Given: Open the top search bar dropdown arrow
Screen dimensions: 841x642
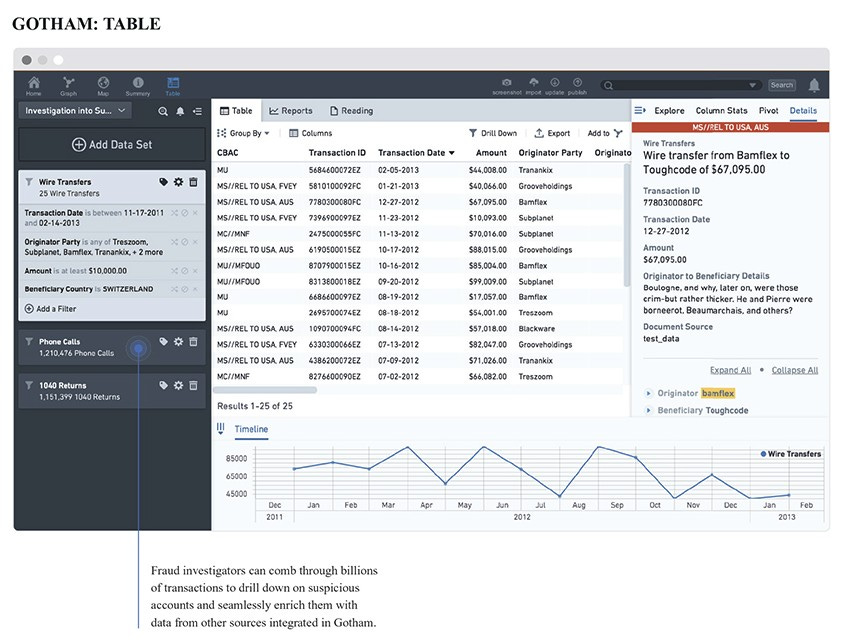Looking at the screenshot, I should click(753, 85).
